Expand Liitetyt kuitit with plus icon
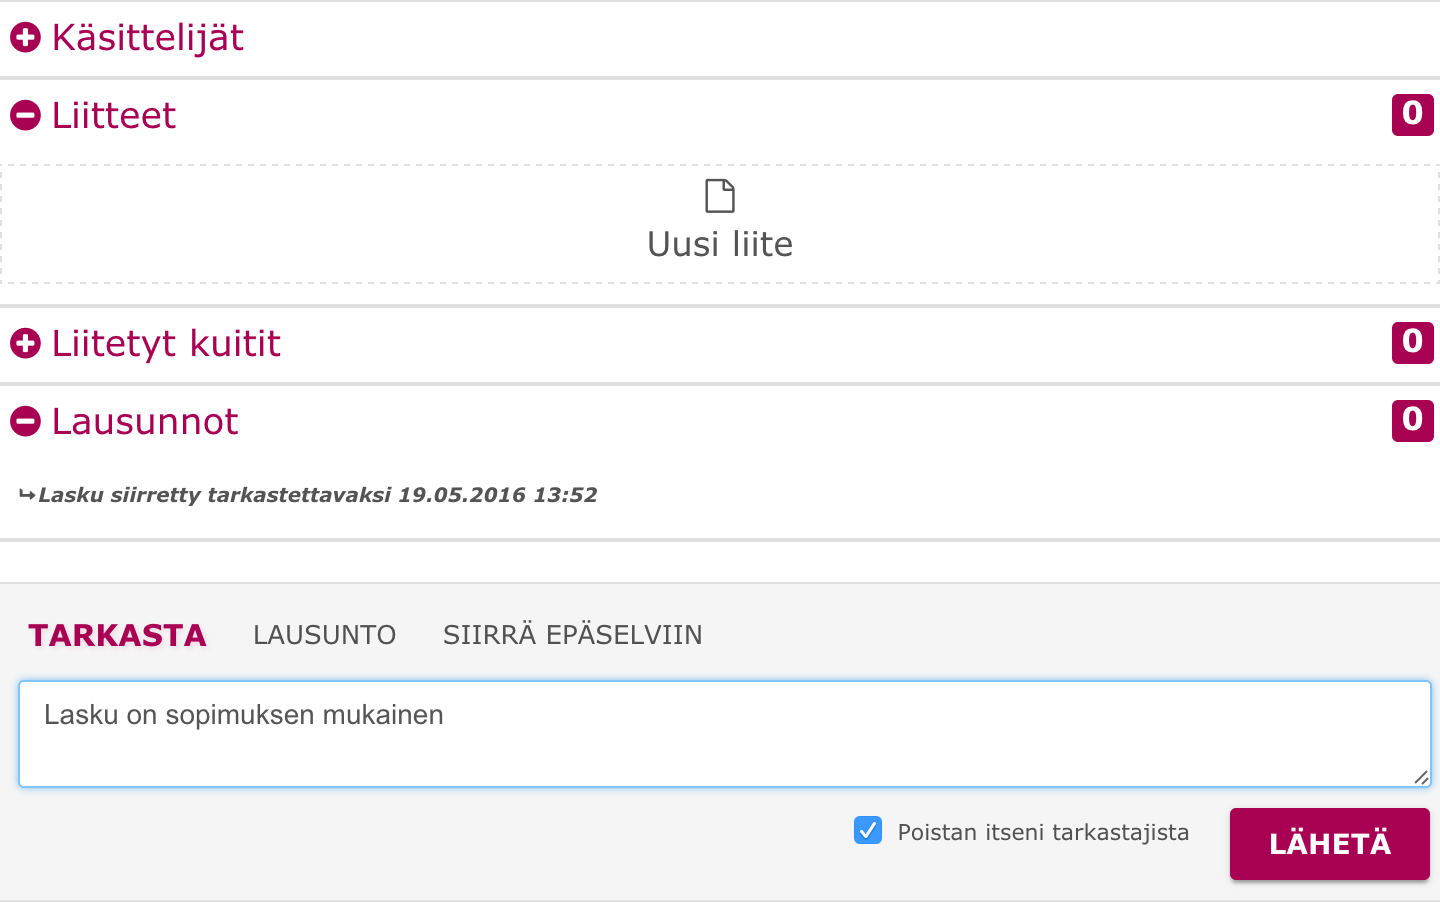This screenshot has width=1440, height=902. pyautogui.click(x=25, y=344)
